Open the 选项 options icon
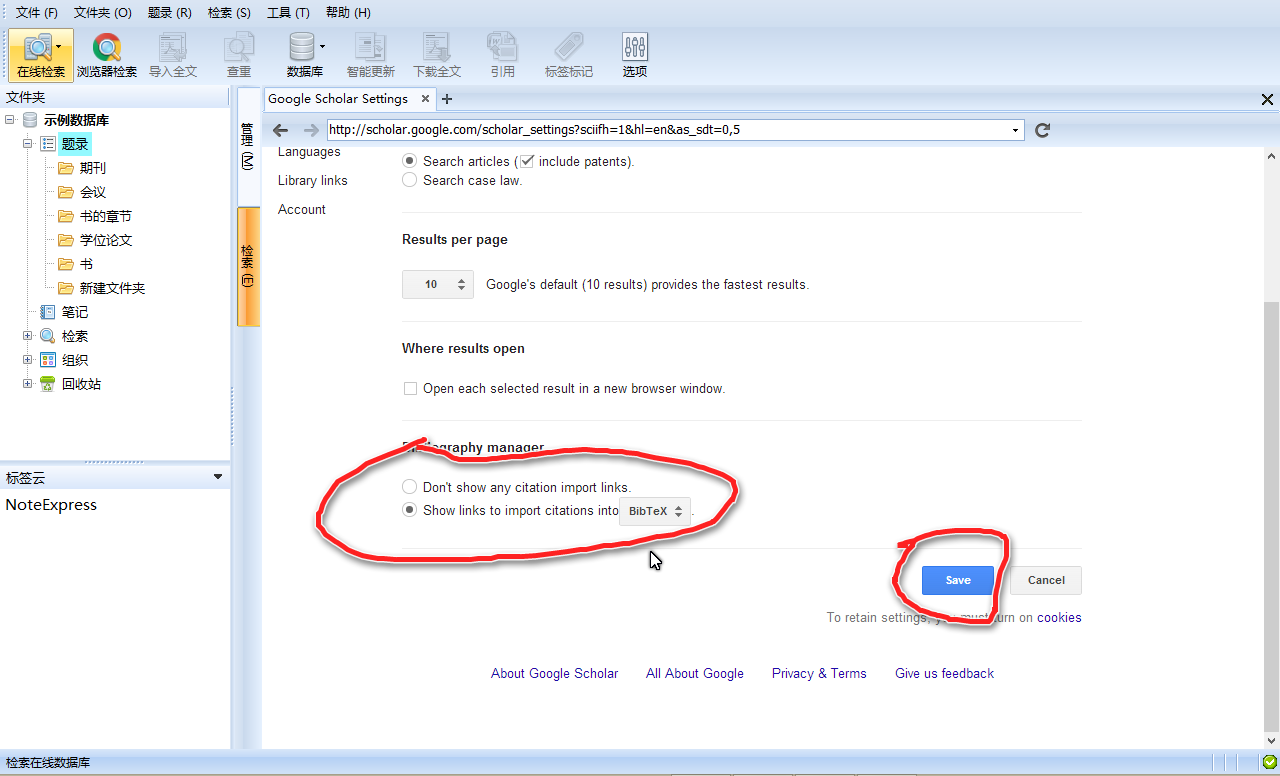Viewport: 1280px width, 776px height. (x=635, y=55)
